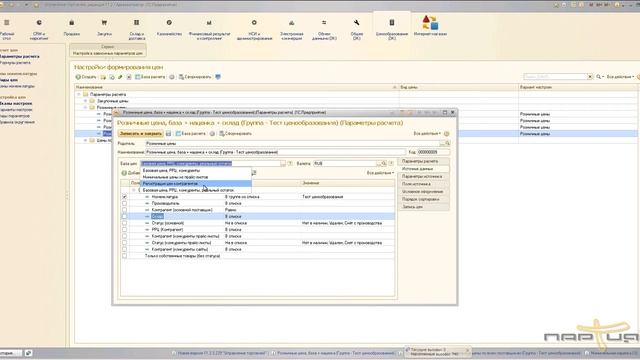Uncheck the Номенклатура filter checkbox
Screen dimensions: 640x360
click(x=124, y=197)
